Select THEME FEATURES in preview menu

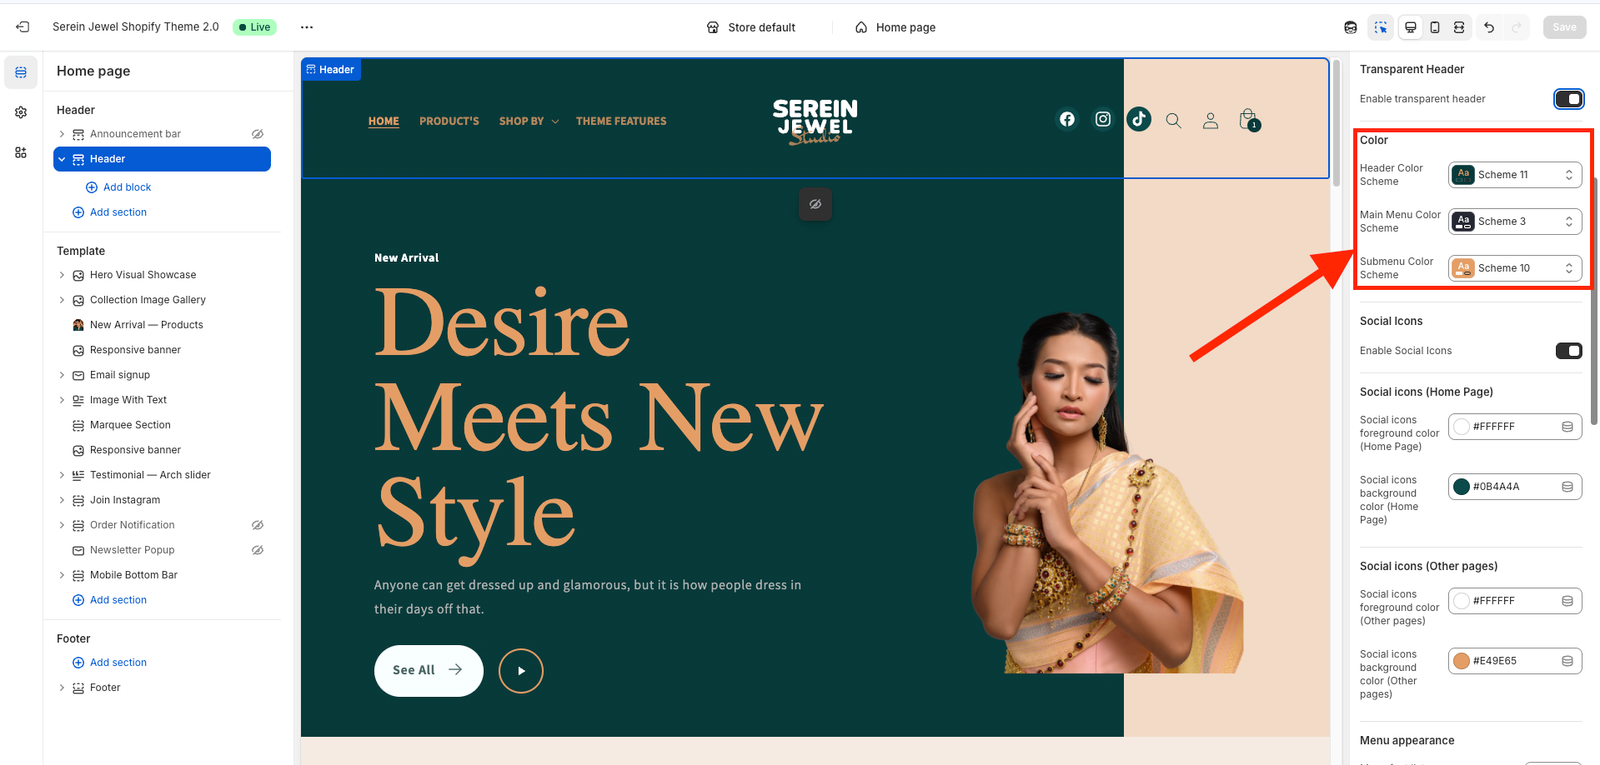[621, 121]
